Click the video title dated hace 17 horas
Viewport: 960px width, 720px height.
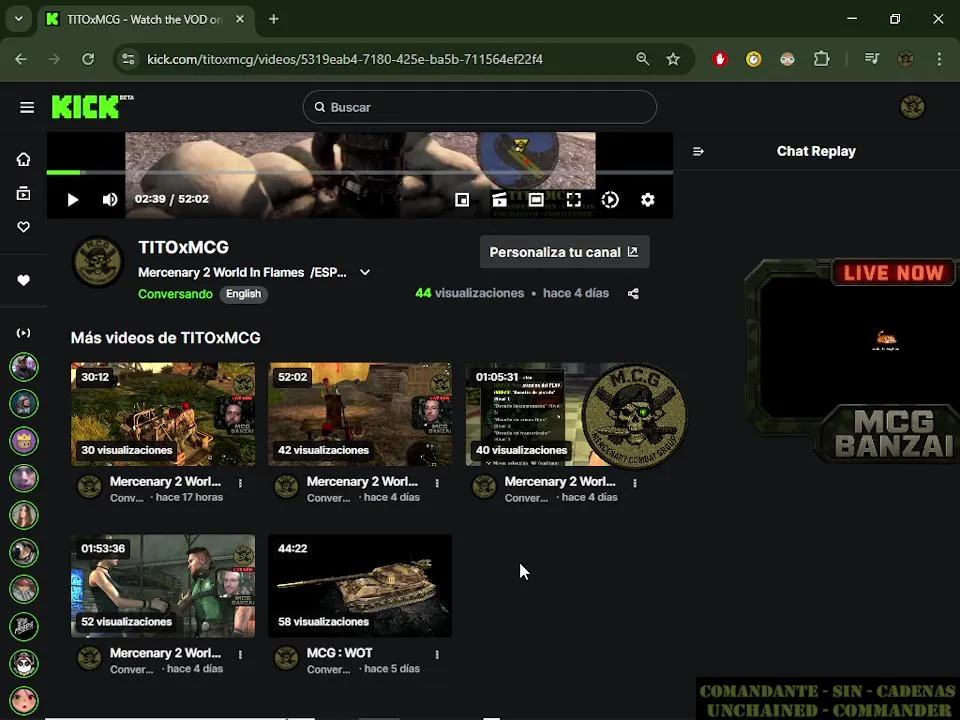point(165,482)
